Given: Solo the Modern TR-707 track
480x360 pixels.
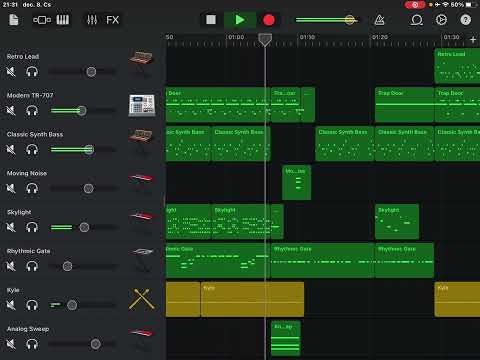Looking at the screenshot, I should 32,111.
